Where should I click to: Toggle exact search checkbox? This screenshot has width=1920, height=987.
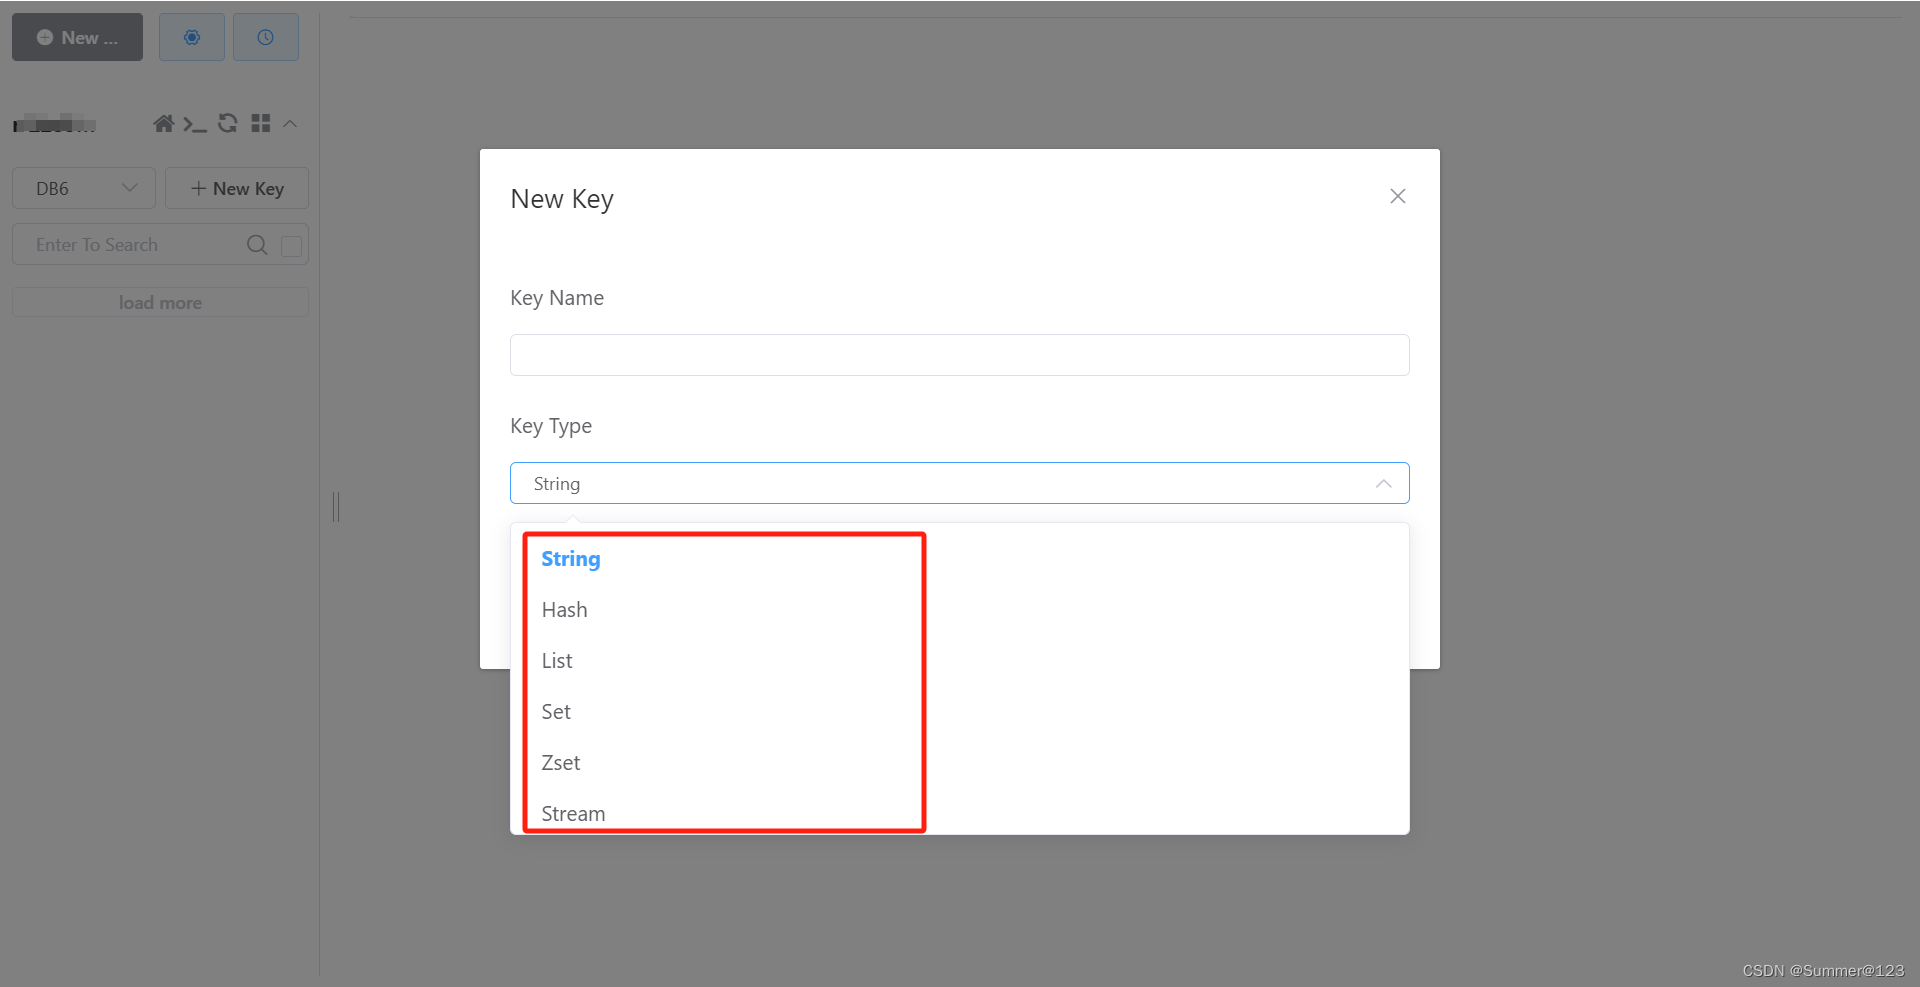click(292, 246)
